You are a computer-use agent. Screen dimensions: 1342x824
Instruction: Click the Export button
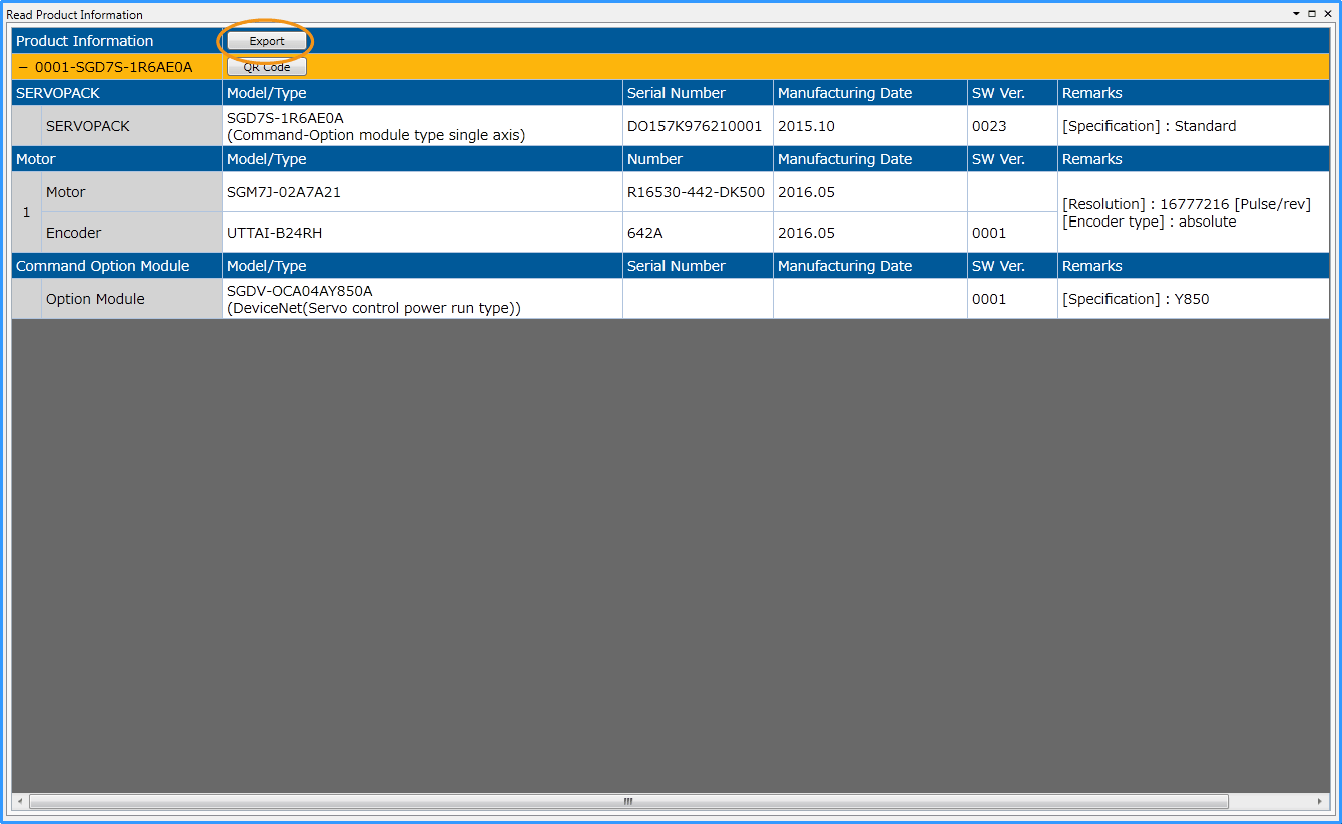pyautogui.click(x=266, y=41)
